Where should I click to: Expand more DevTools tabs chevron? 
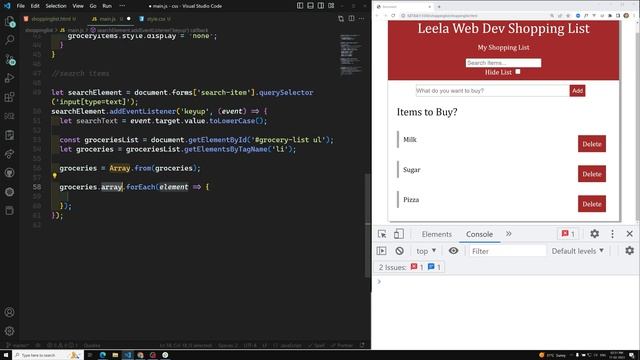[x=509, y=234]
